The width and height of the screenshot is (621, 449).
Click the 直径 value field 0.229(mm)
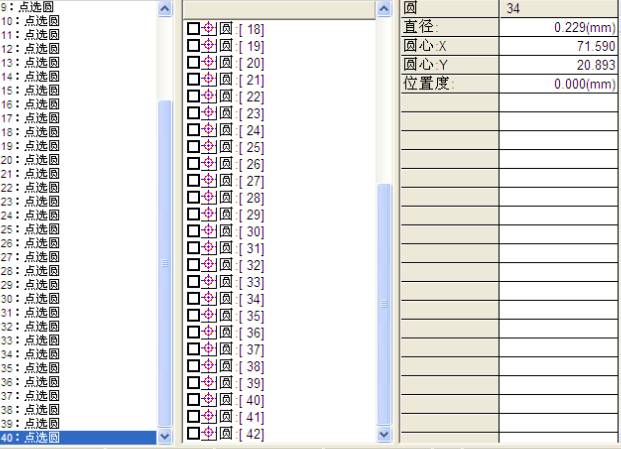558,28
